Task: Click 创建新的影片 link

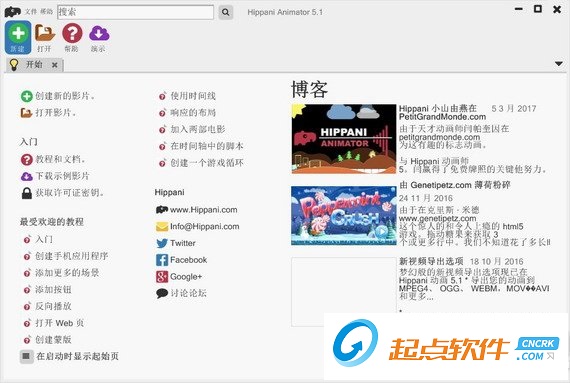Action: point(65,96)
